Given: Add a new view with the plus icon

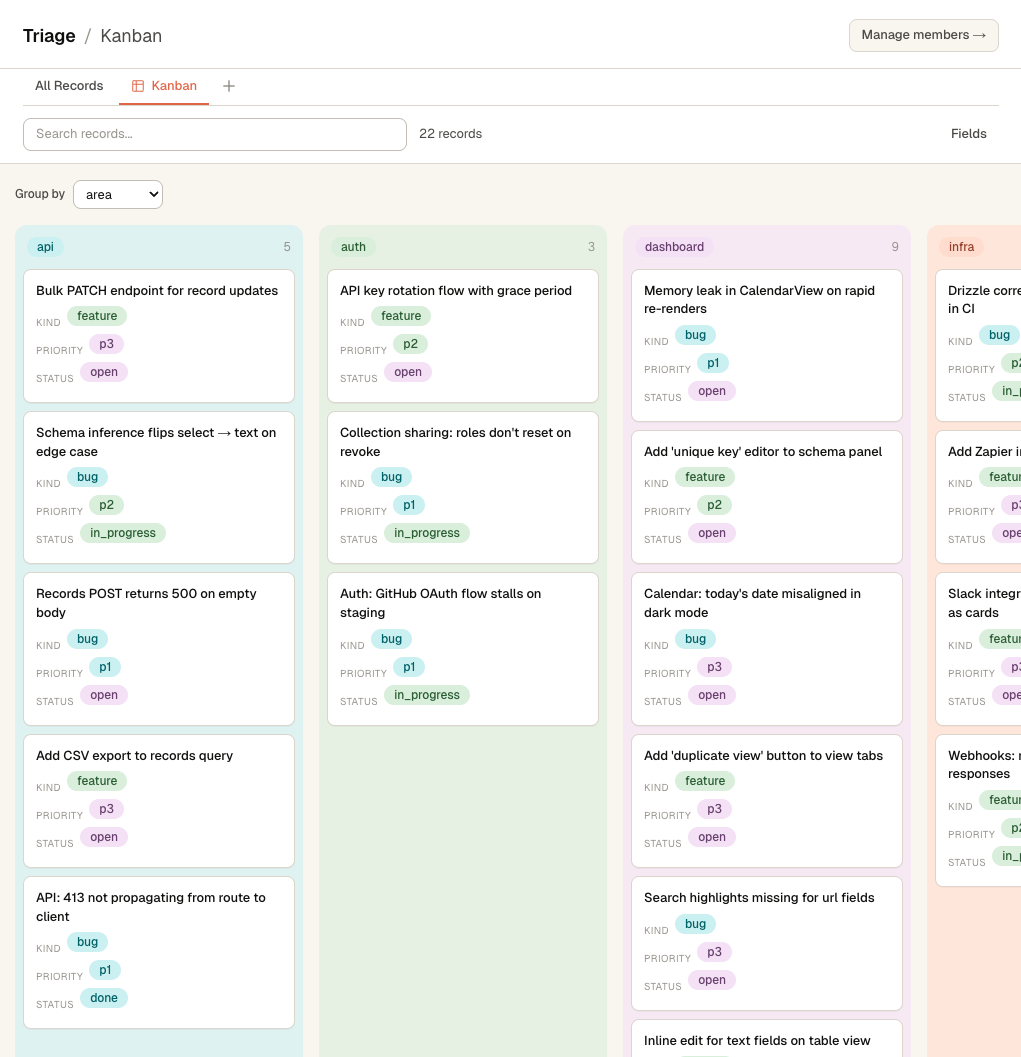Looking at the screenshot, I should pyautogui.click(x=229, y=86).
